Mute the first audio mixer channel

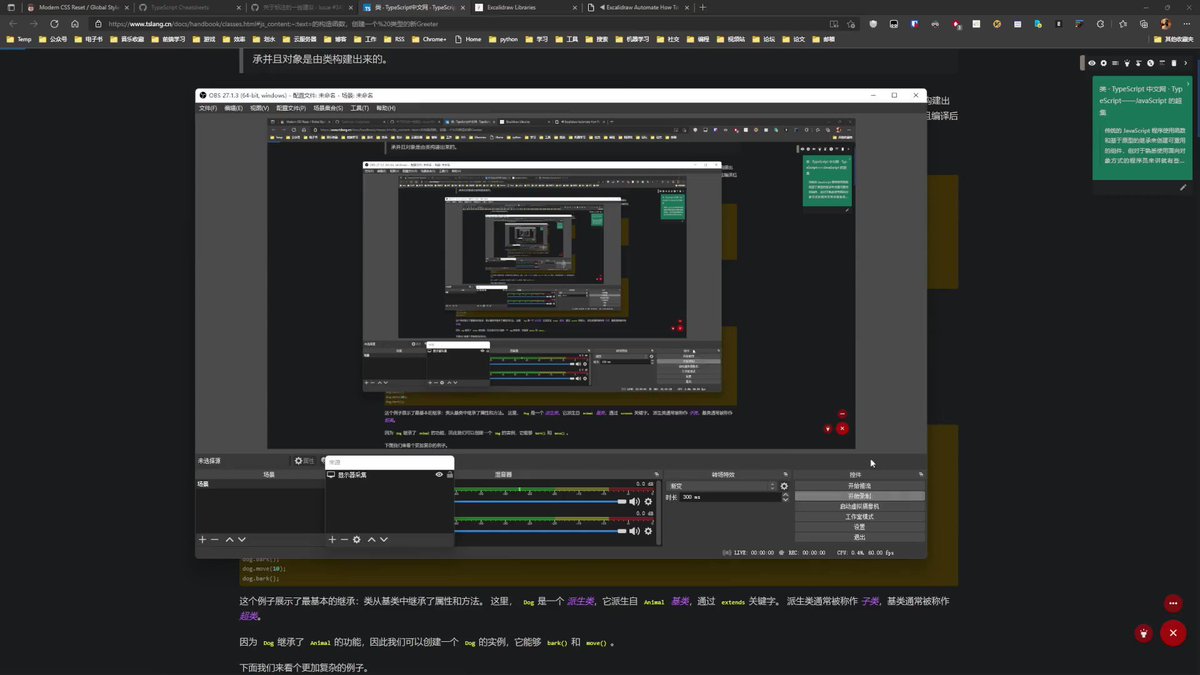(634, 501)
